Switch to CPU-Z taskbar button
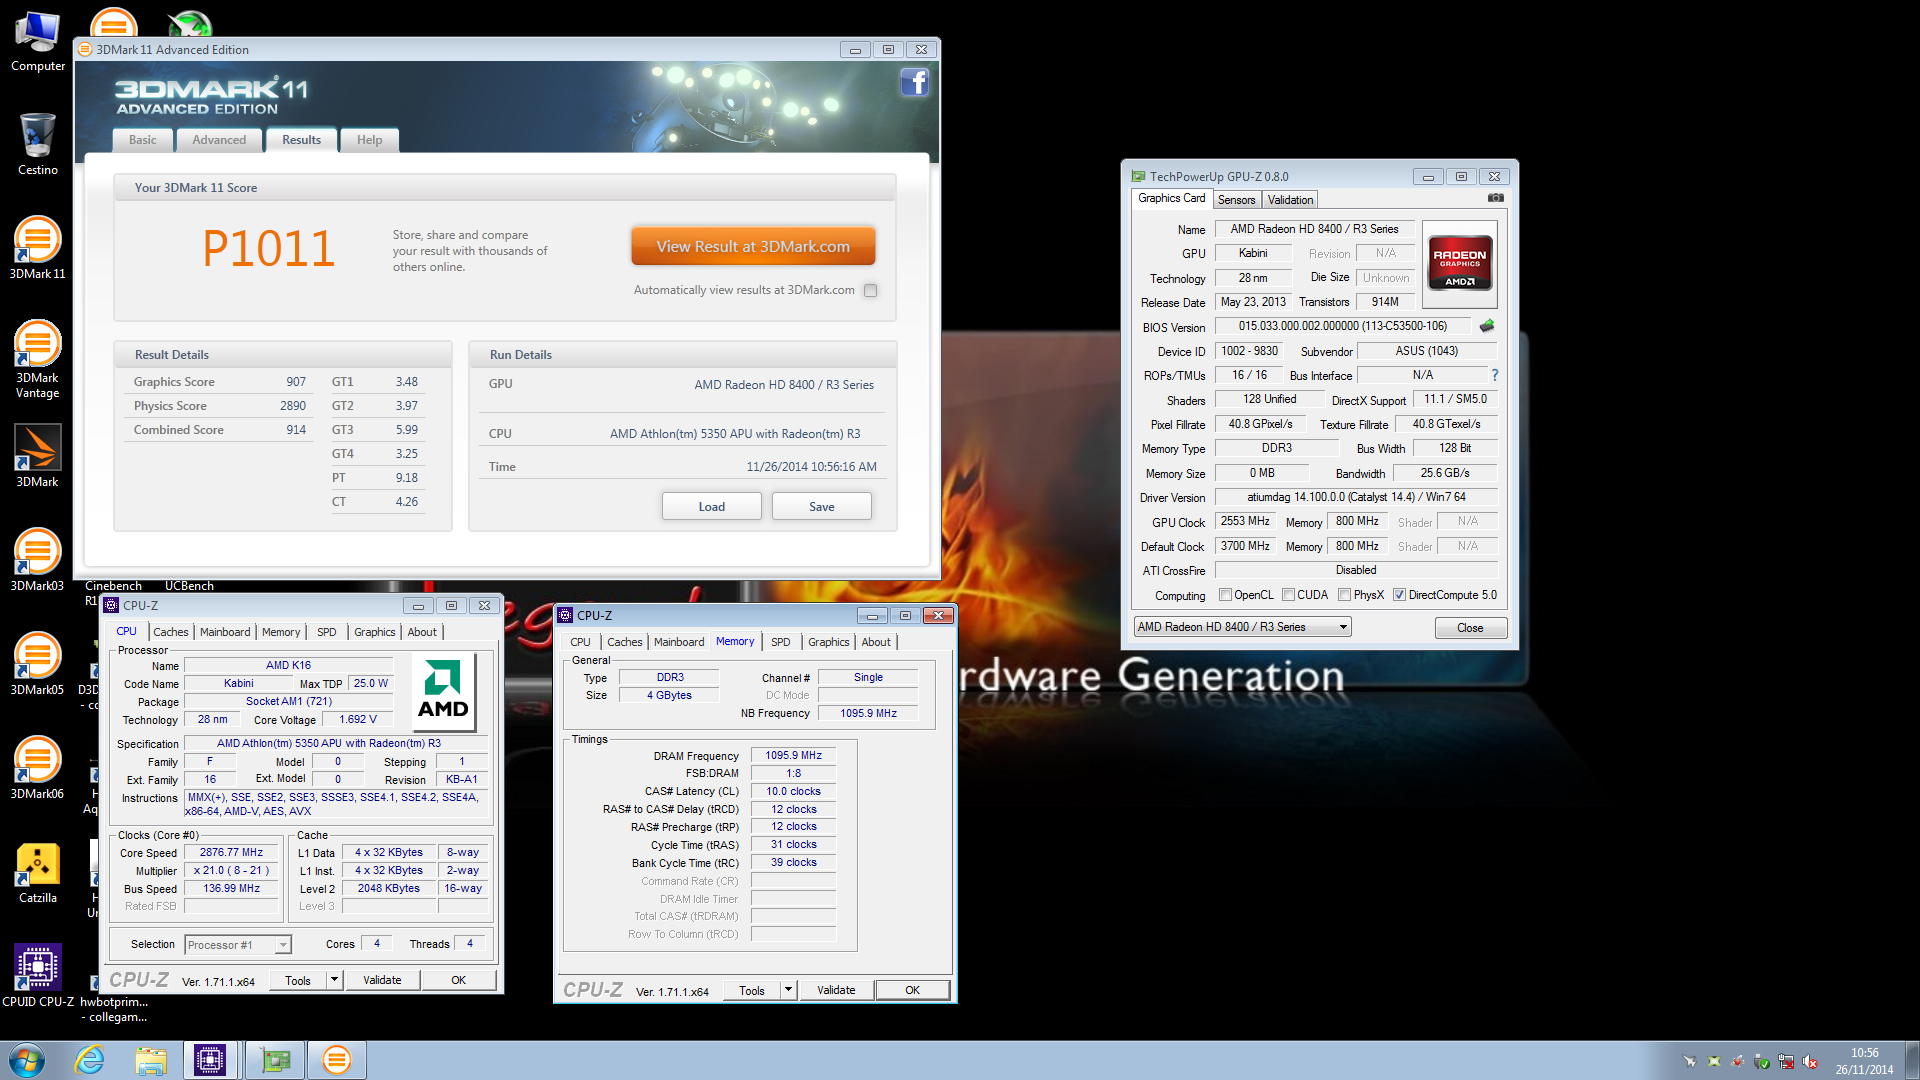Viewport: 1920px width, 1080px height. click(210, 1060)
